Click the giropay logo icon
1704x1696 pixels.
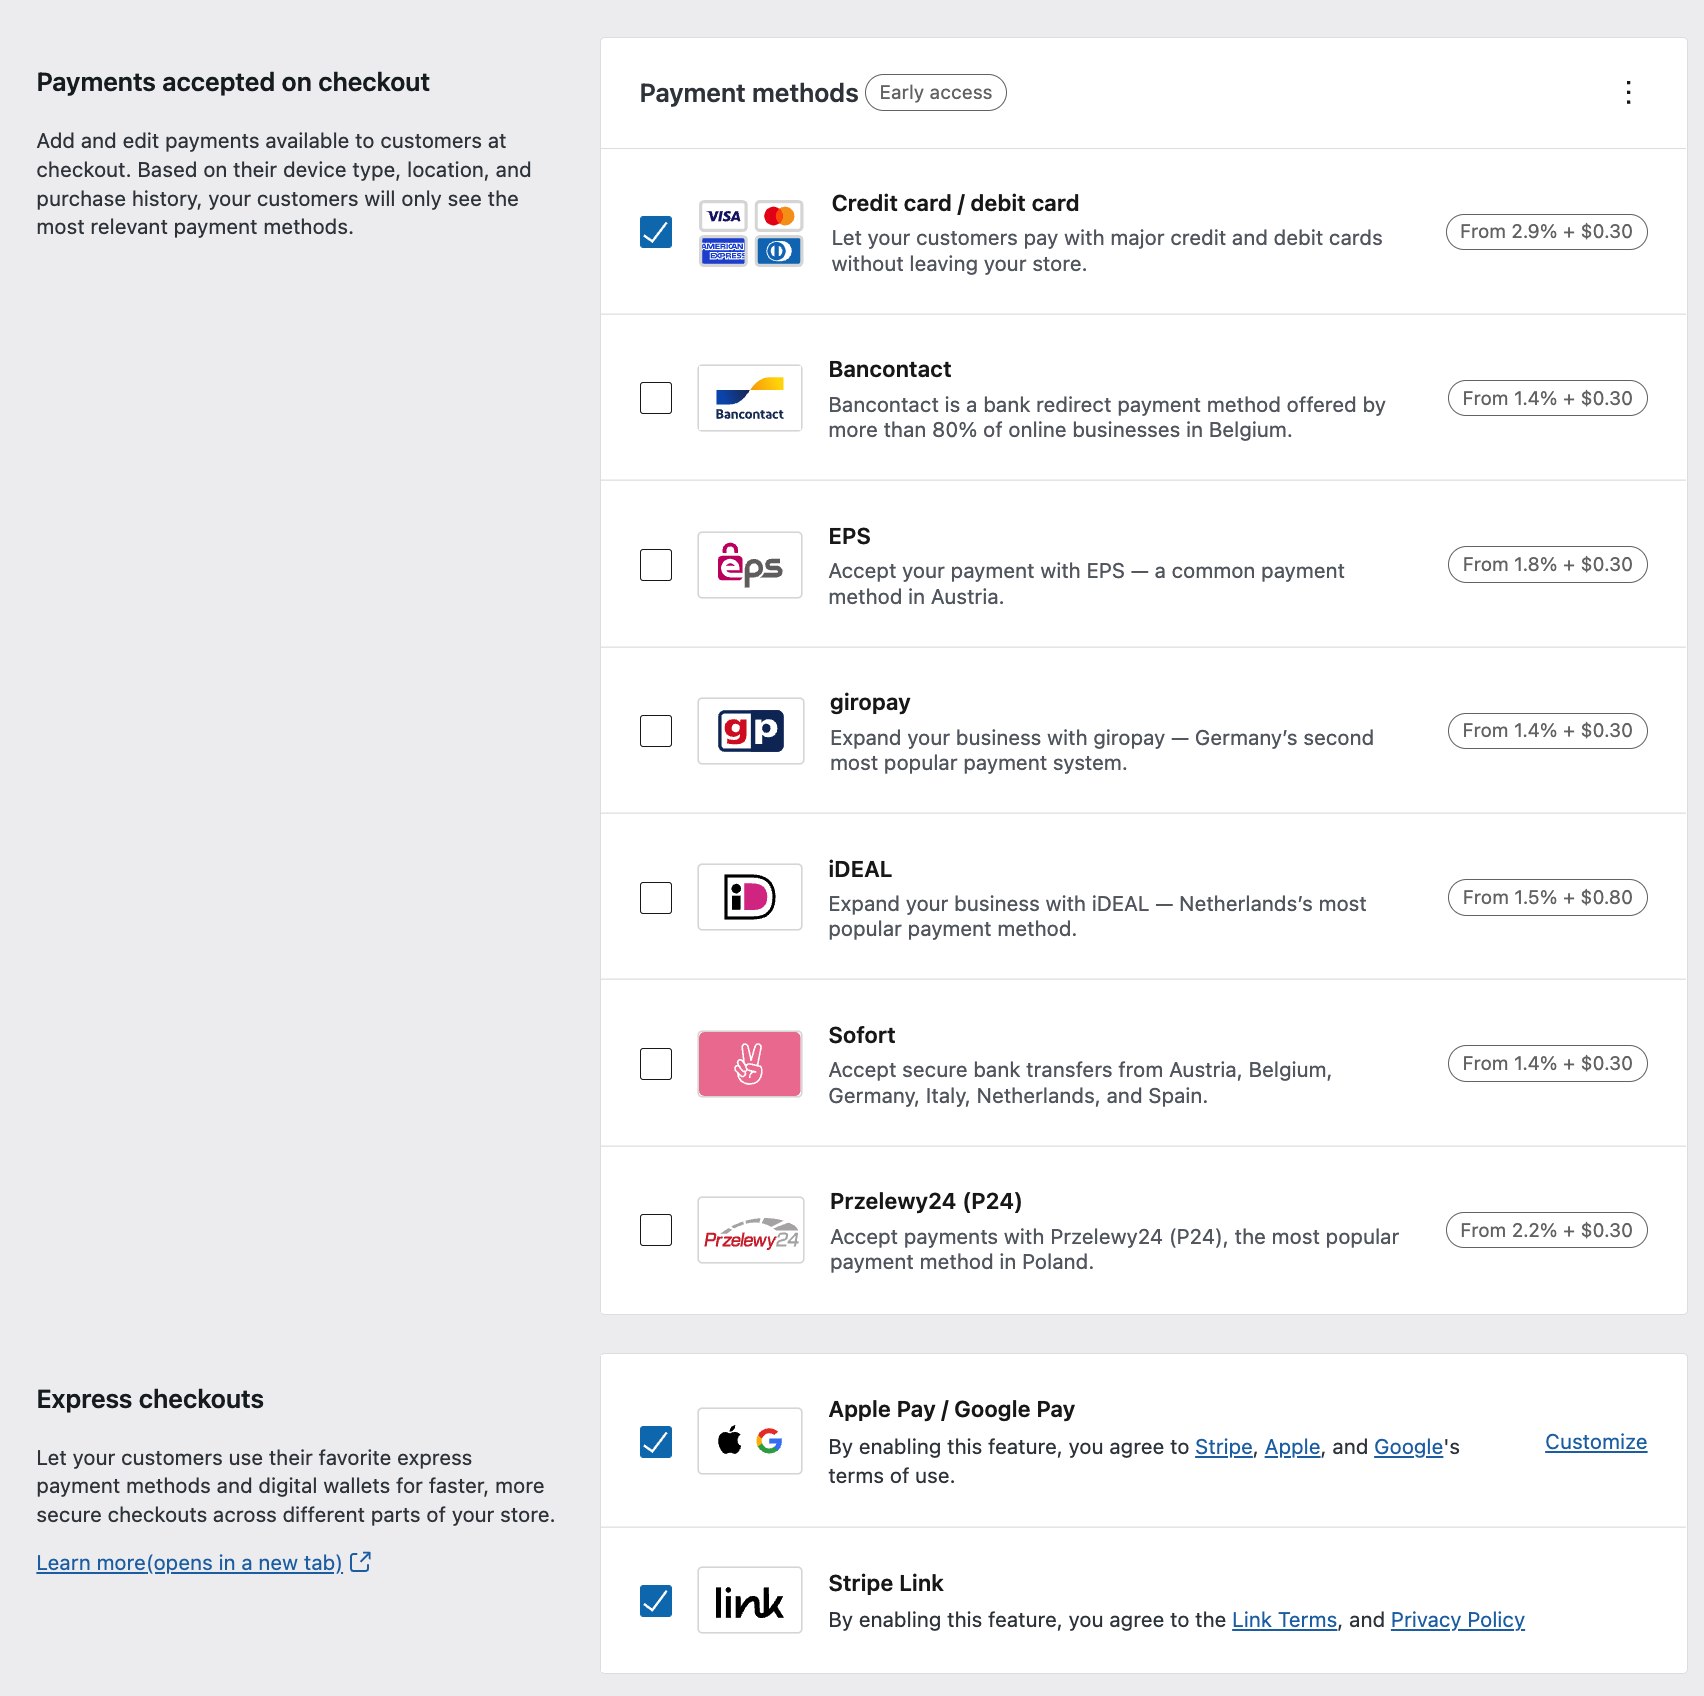click(749, 731)
